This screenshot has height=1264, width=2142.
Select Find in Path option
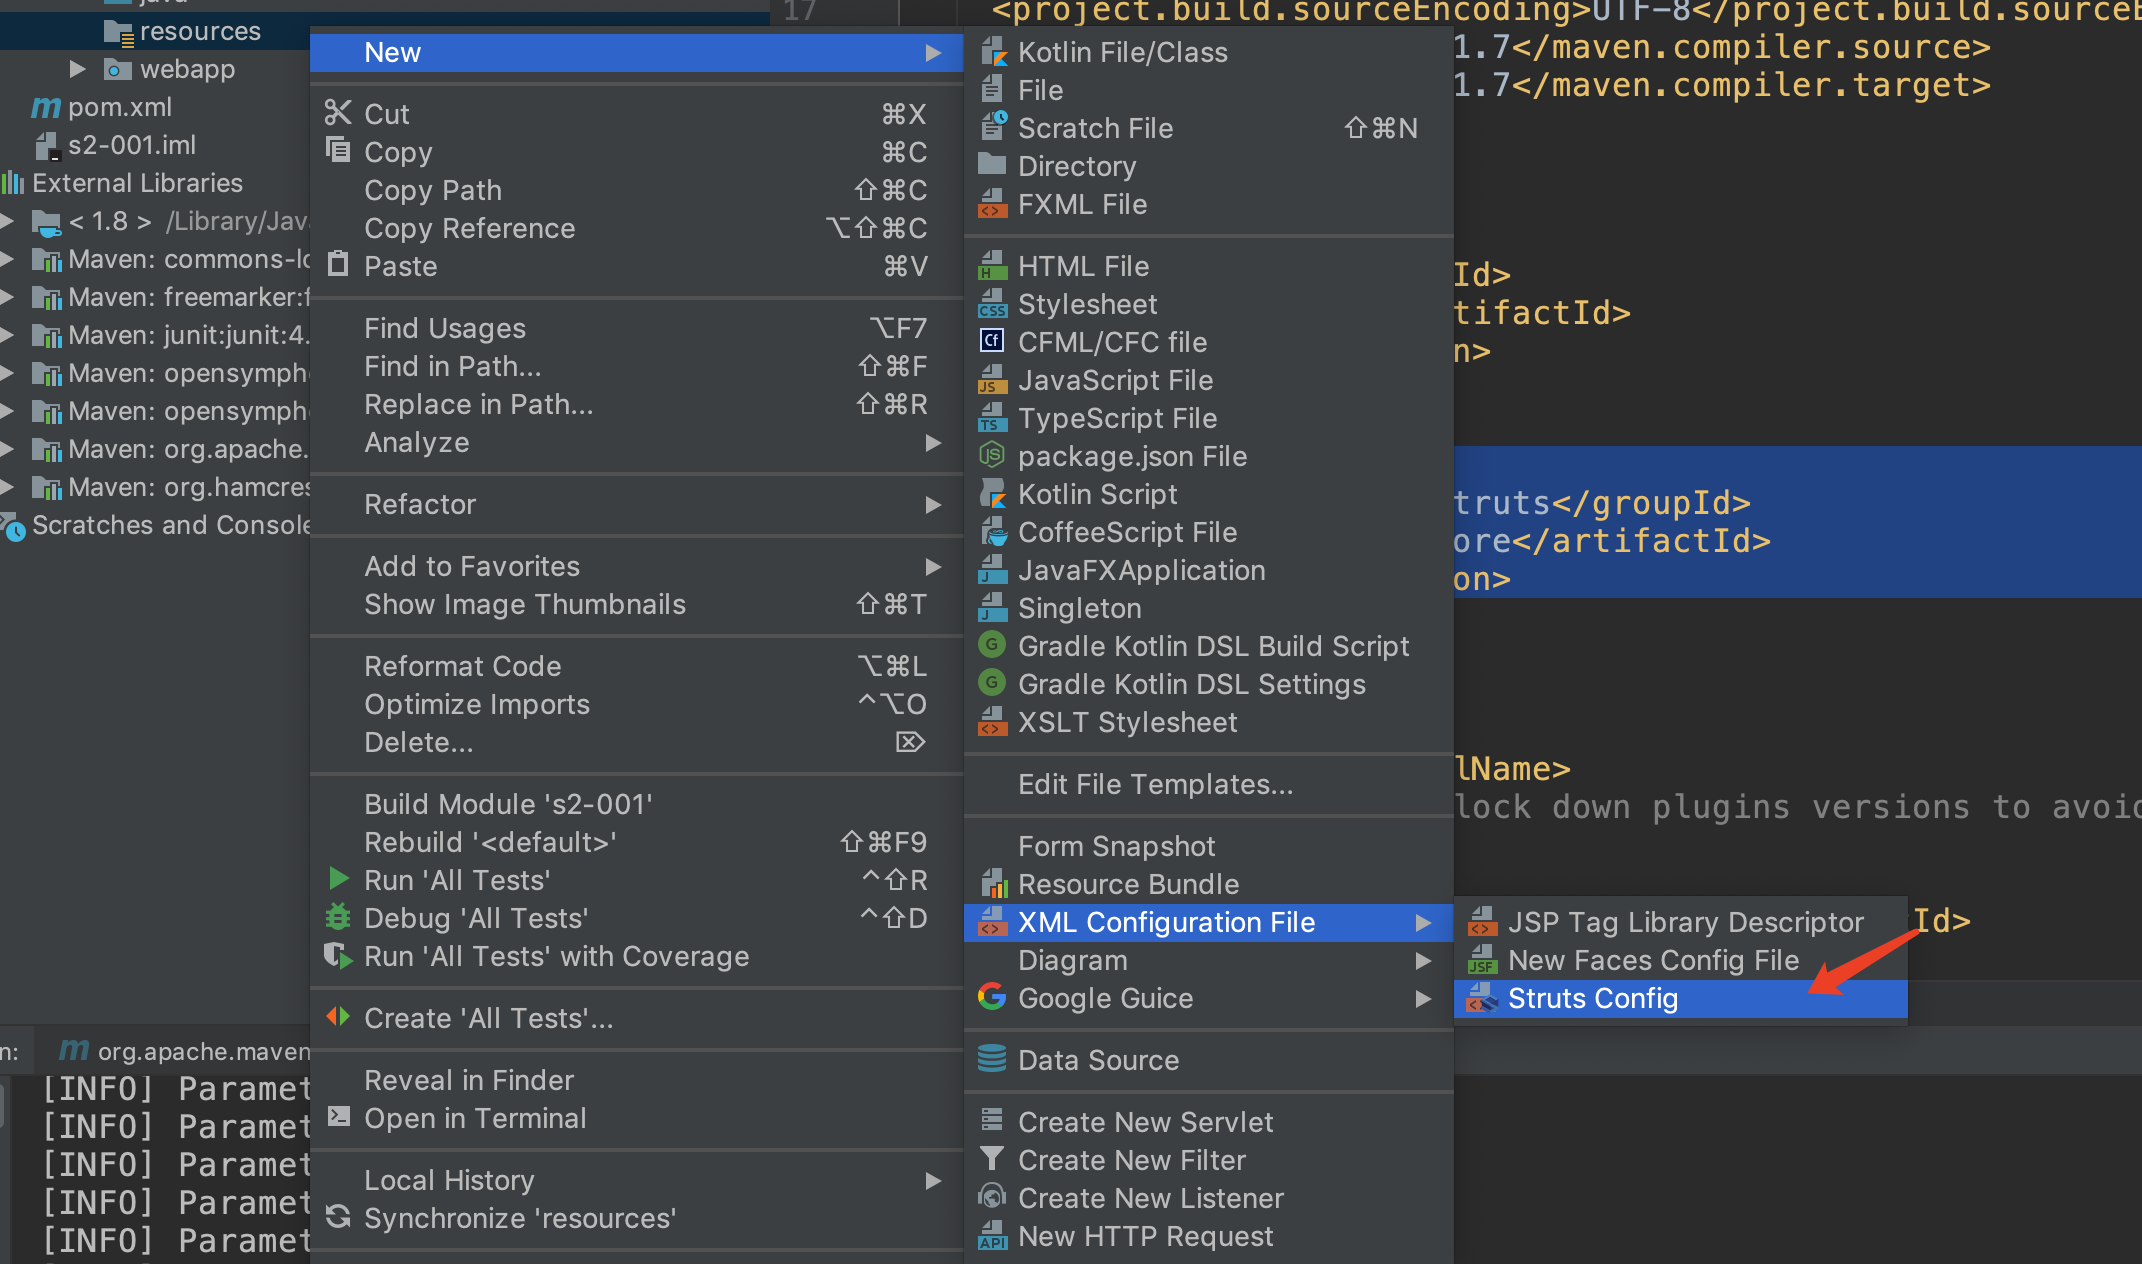tap(453, 367)
